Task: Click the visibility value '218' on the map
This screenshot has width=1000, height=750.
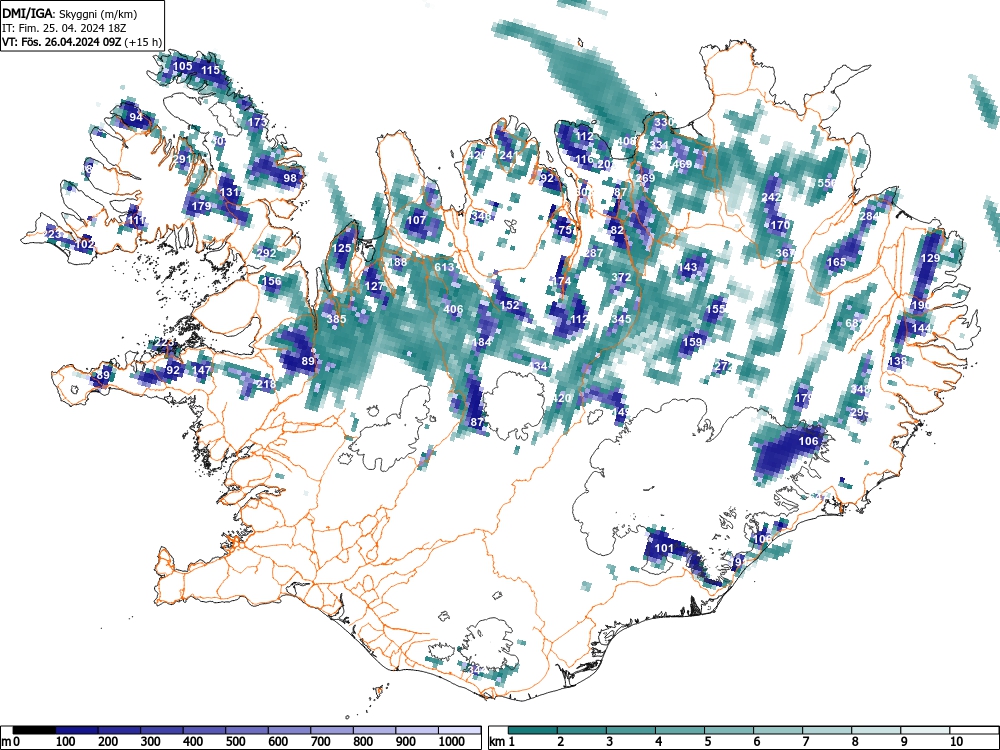Action: coord(267,384)
